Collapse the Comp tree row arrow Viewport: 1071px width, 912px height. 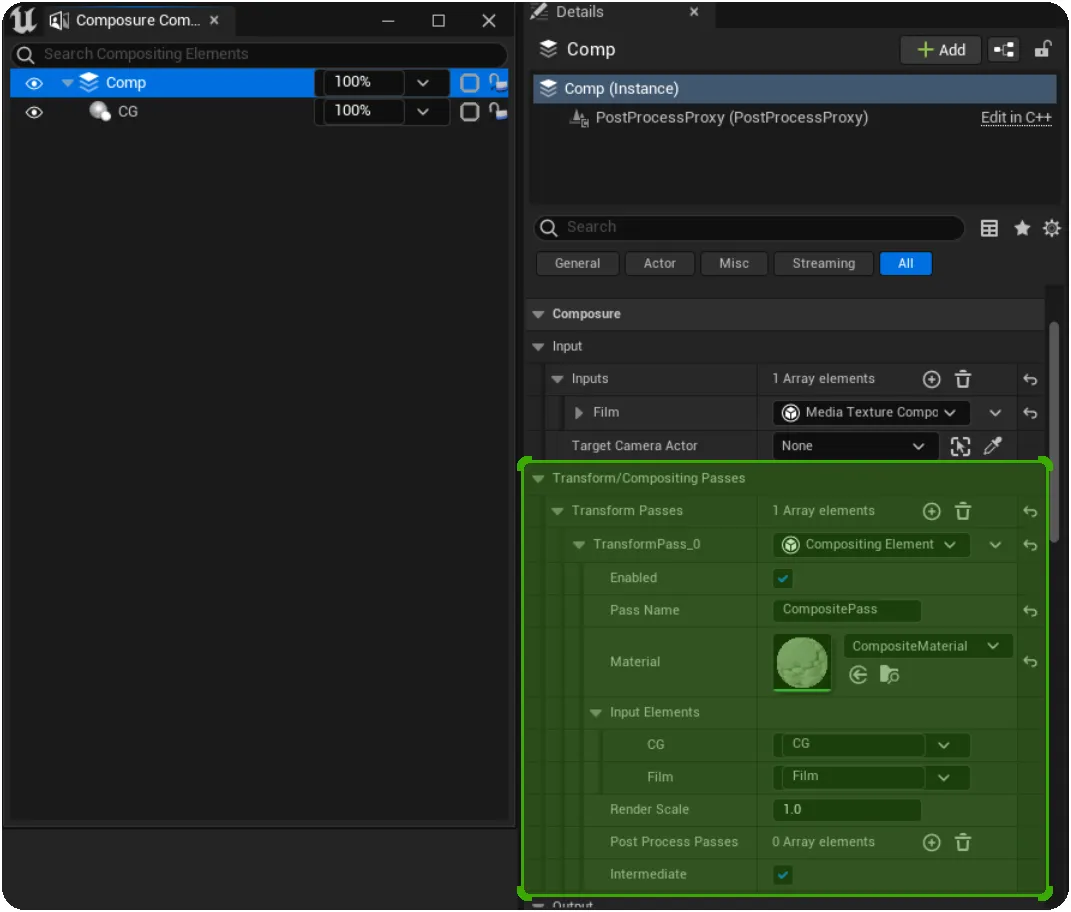(x=67, y=83)
